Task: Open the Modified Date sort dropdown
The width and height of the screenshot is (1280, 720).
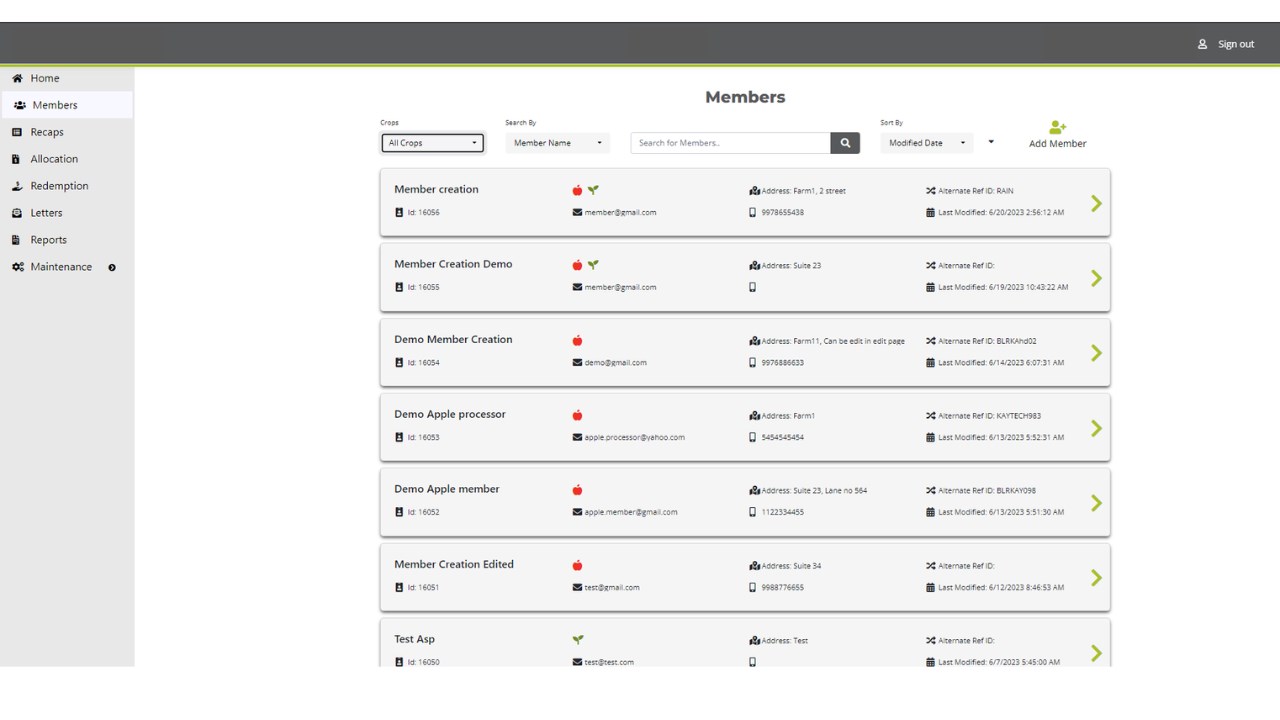Action: (x=927, y=143)
